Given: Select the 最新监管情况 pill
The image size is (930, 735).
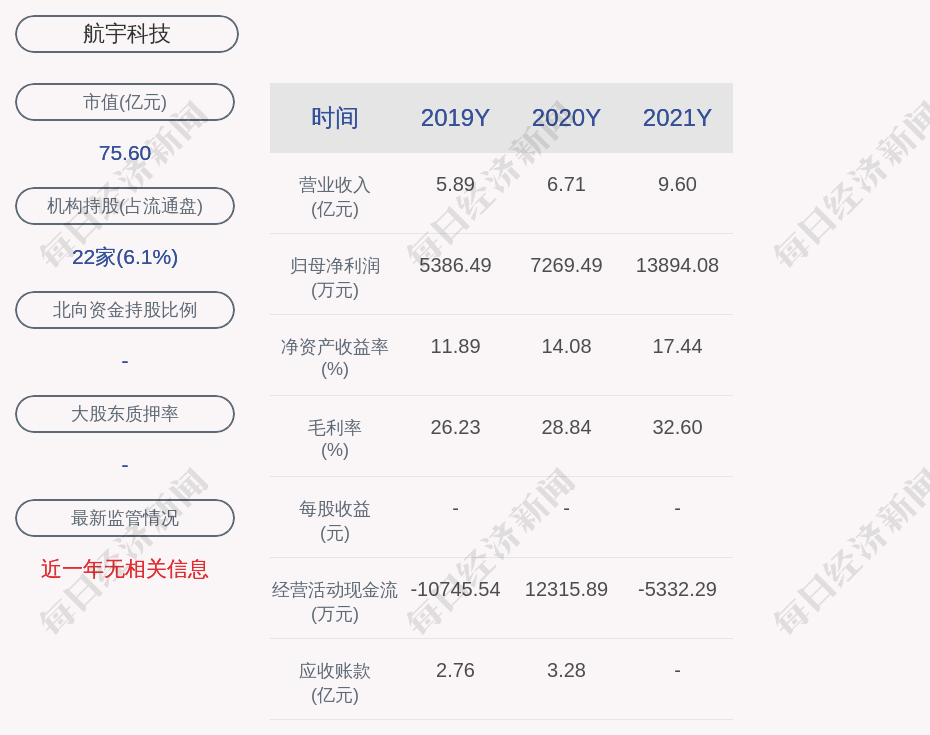Looking at the screenshot, I should 125,518.
